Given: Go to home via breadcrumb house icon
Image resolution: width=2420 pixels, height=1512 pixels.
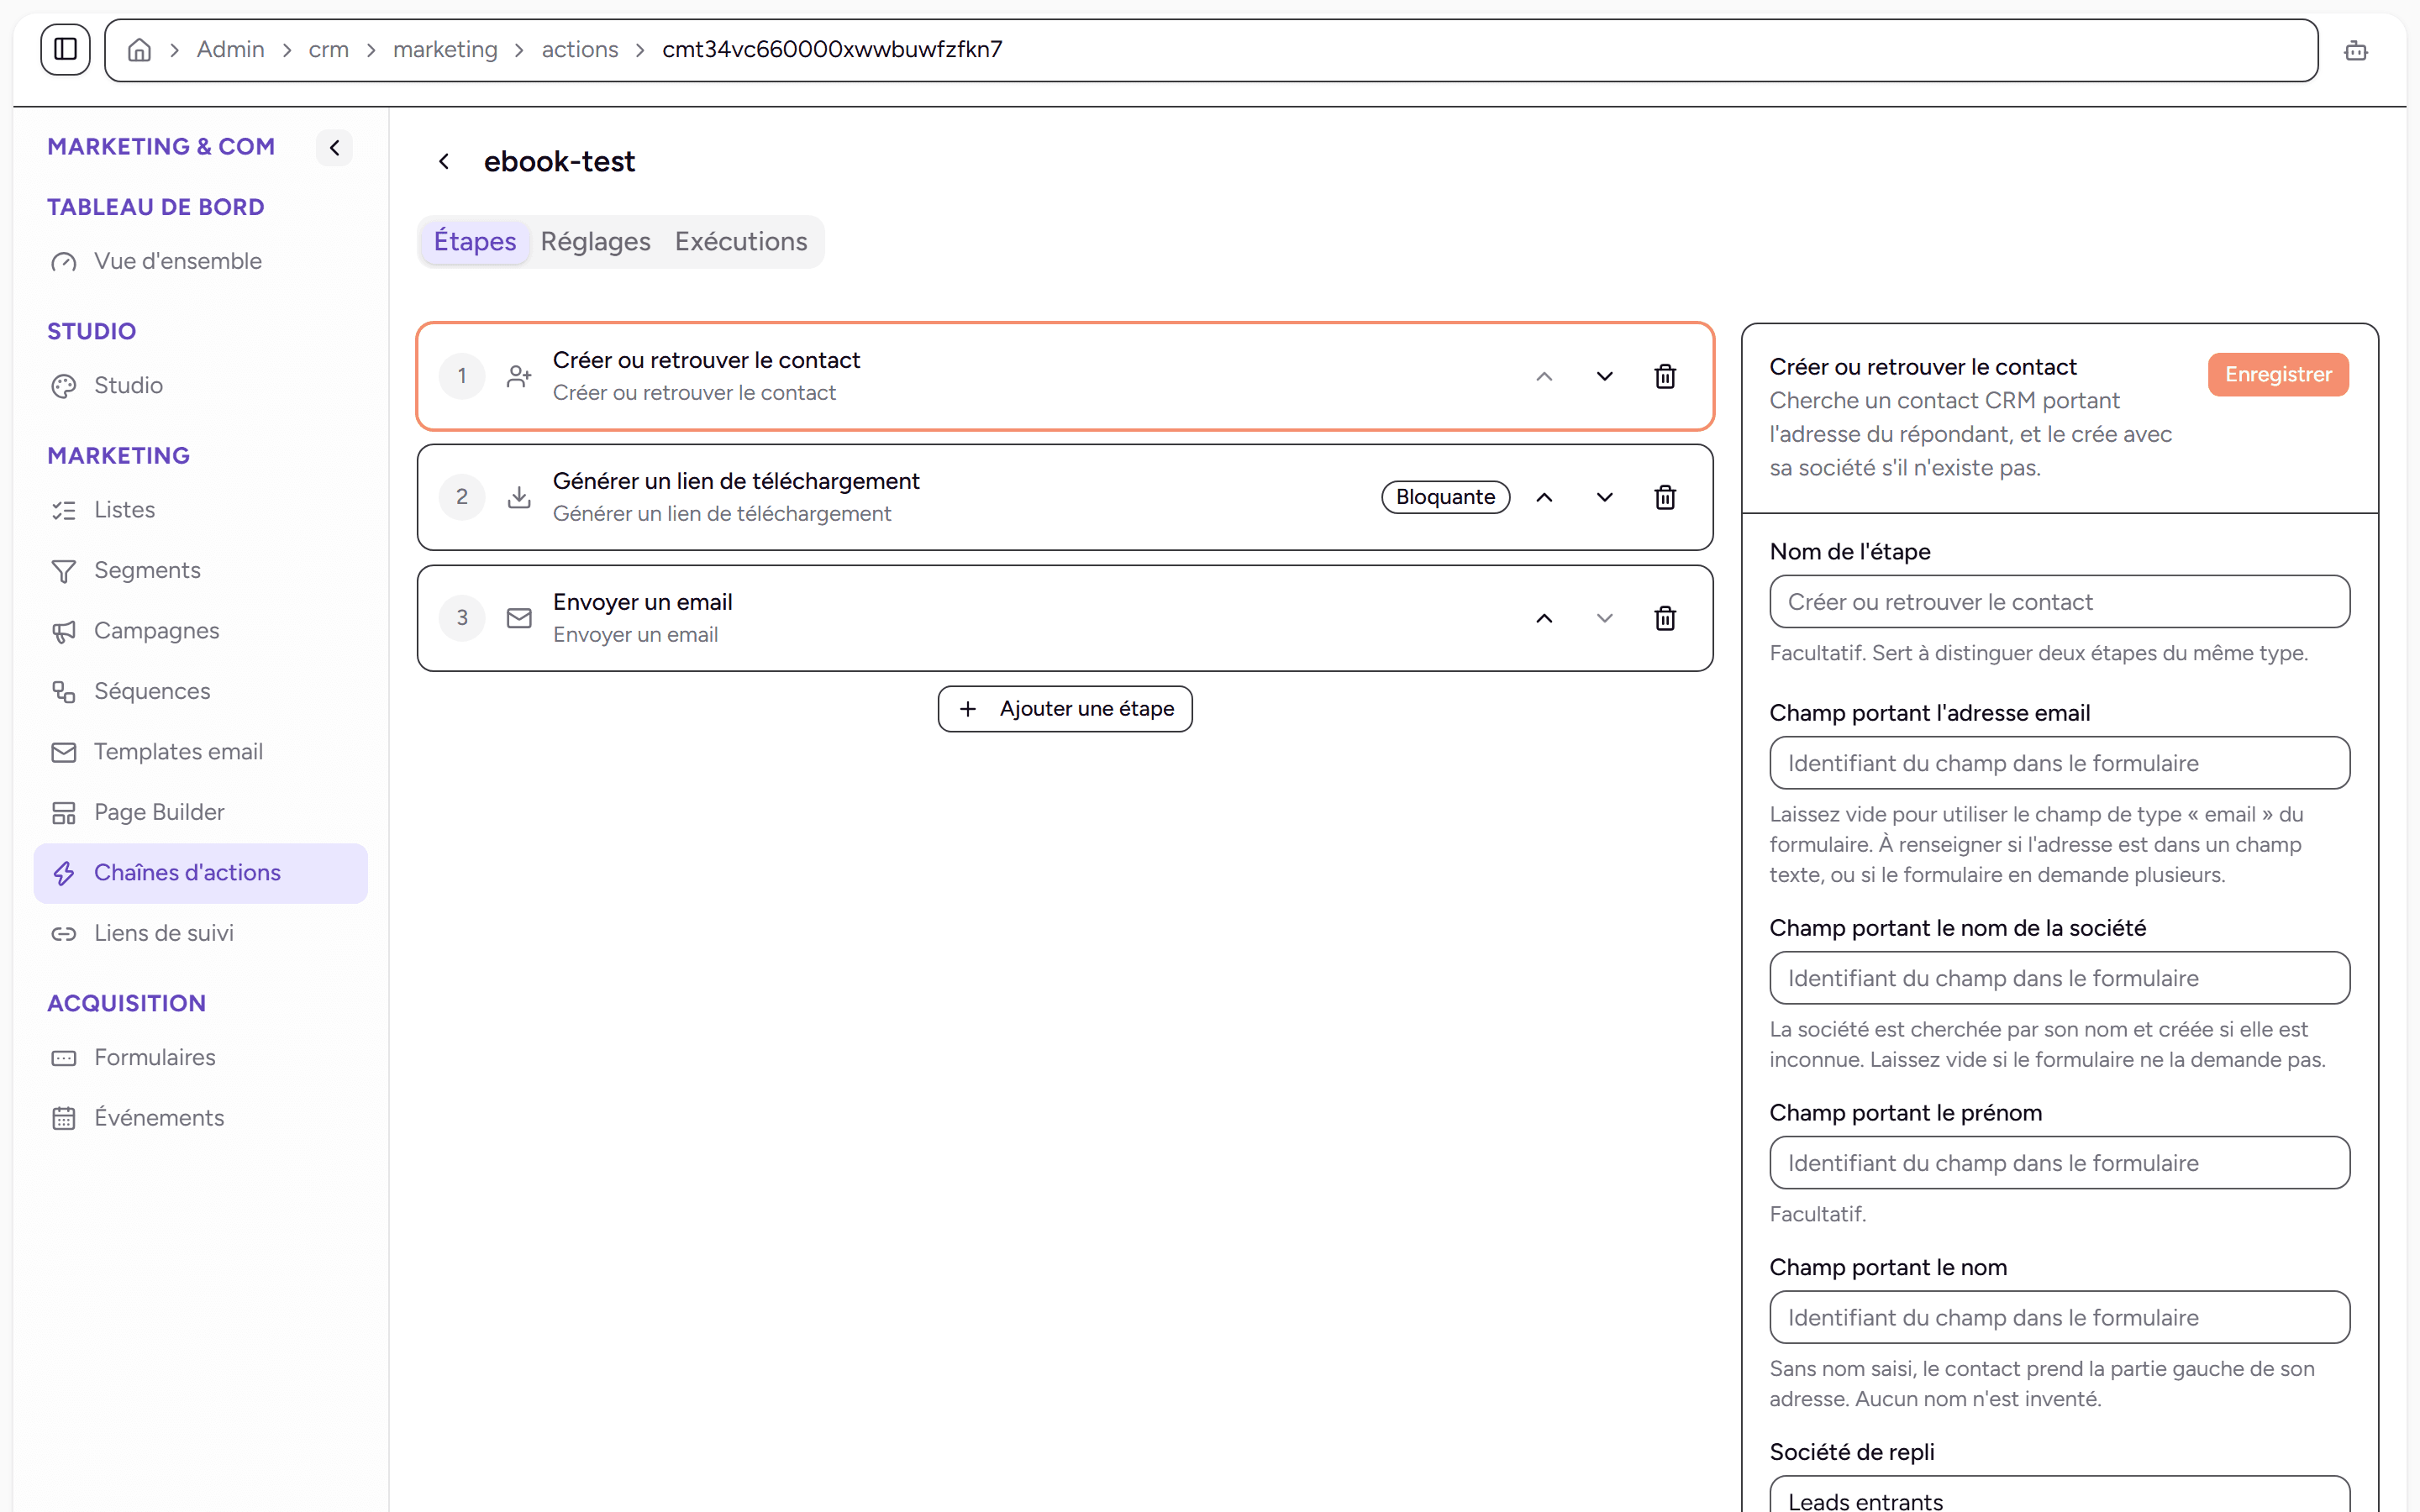Looking at the screenshot, I should [140, 50].
